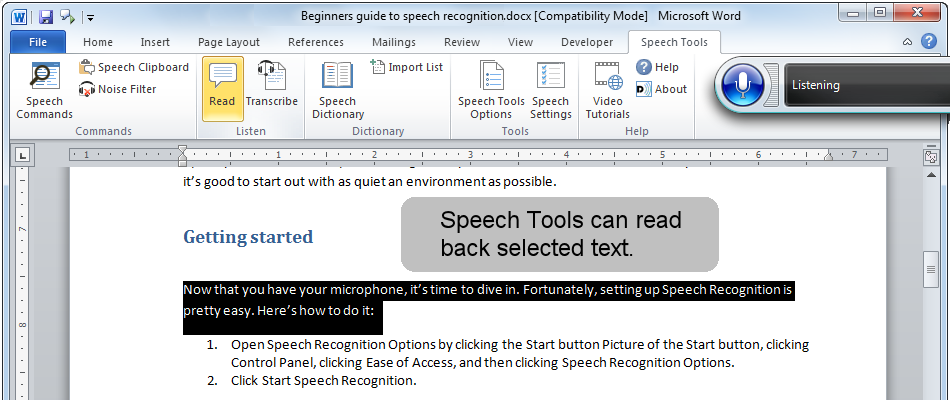Click the blue Word Help question mark icon
Screen dimensions: 950x400
[x=929, y=41]
